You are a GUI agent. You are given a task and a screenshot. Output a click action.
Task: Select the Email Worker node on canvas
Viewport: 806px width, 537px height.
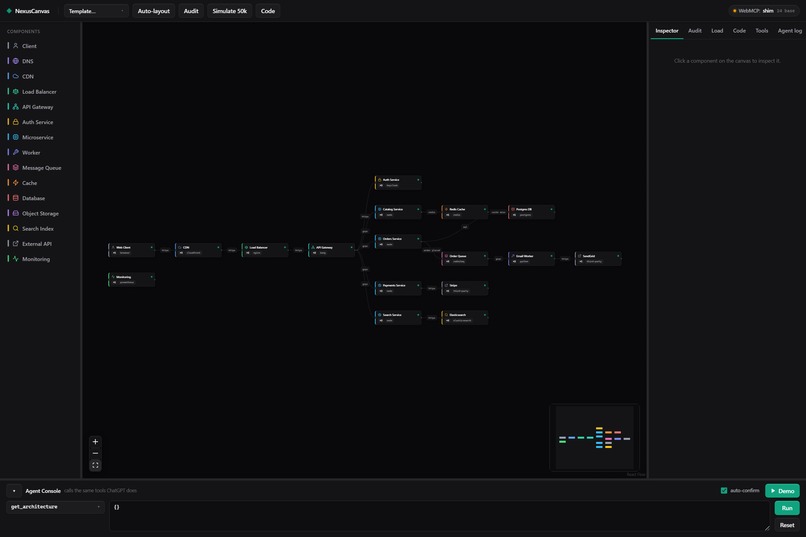point(532,258)
